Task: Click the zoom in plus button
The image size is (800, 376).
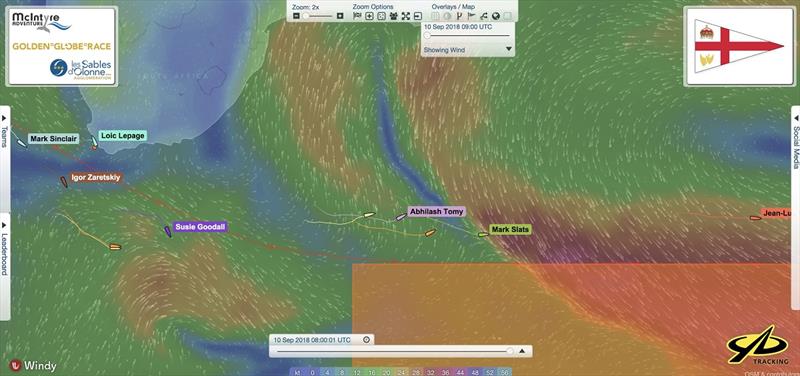Action: 340,16
